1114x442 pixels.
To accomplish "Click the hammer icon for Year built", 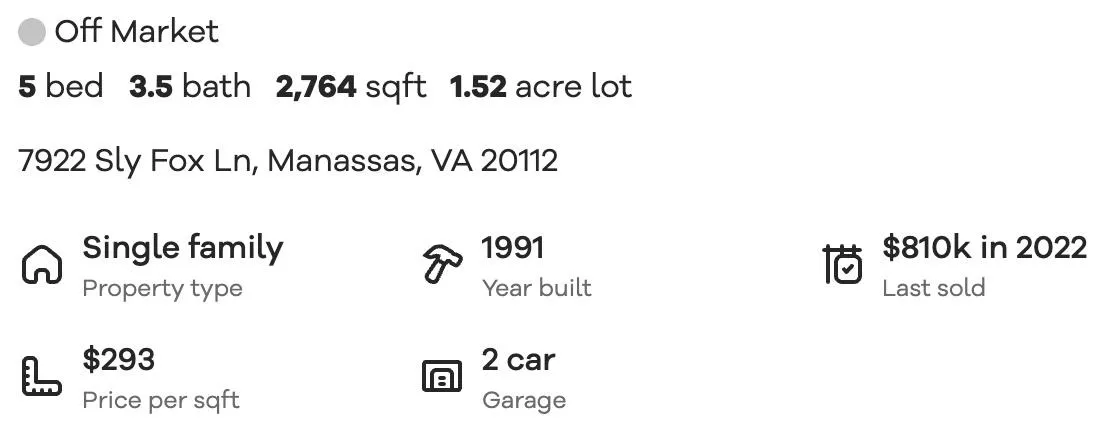I will 442,264.
